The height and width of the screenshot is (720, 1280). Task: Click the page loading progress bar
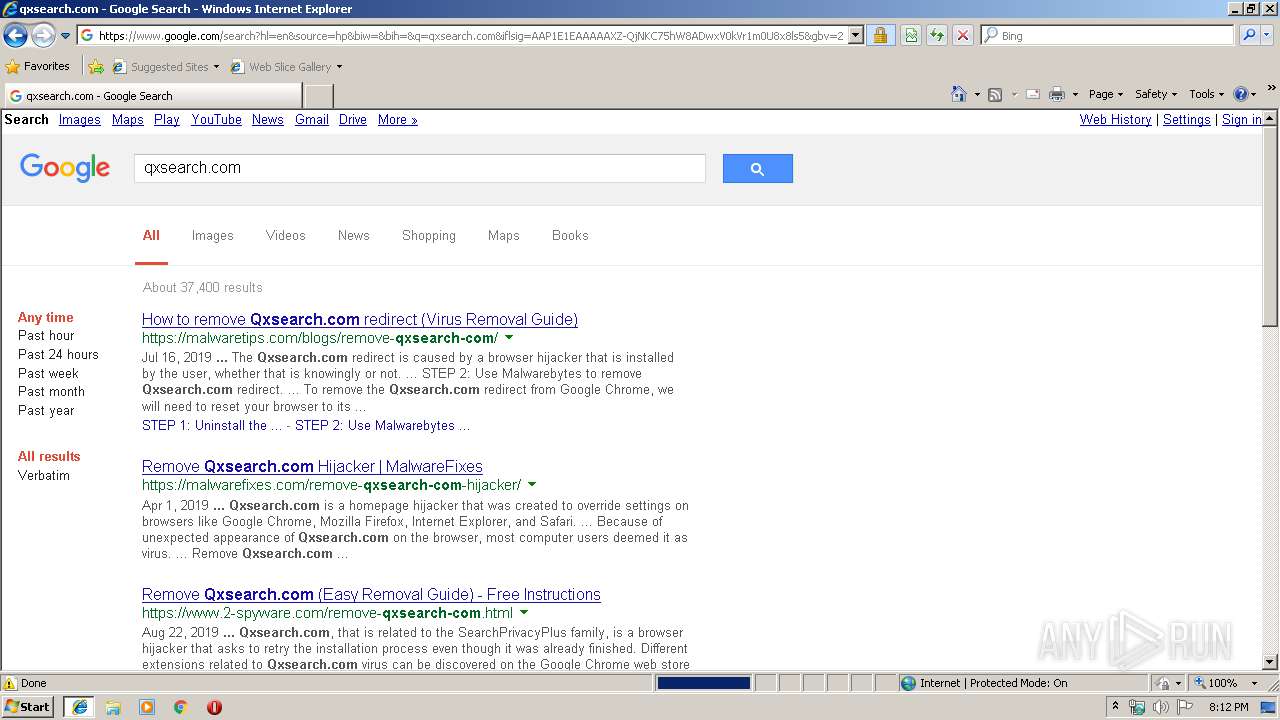703,683
